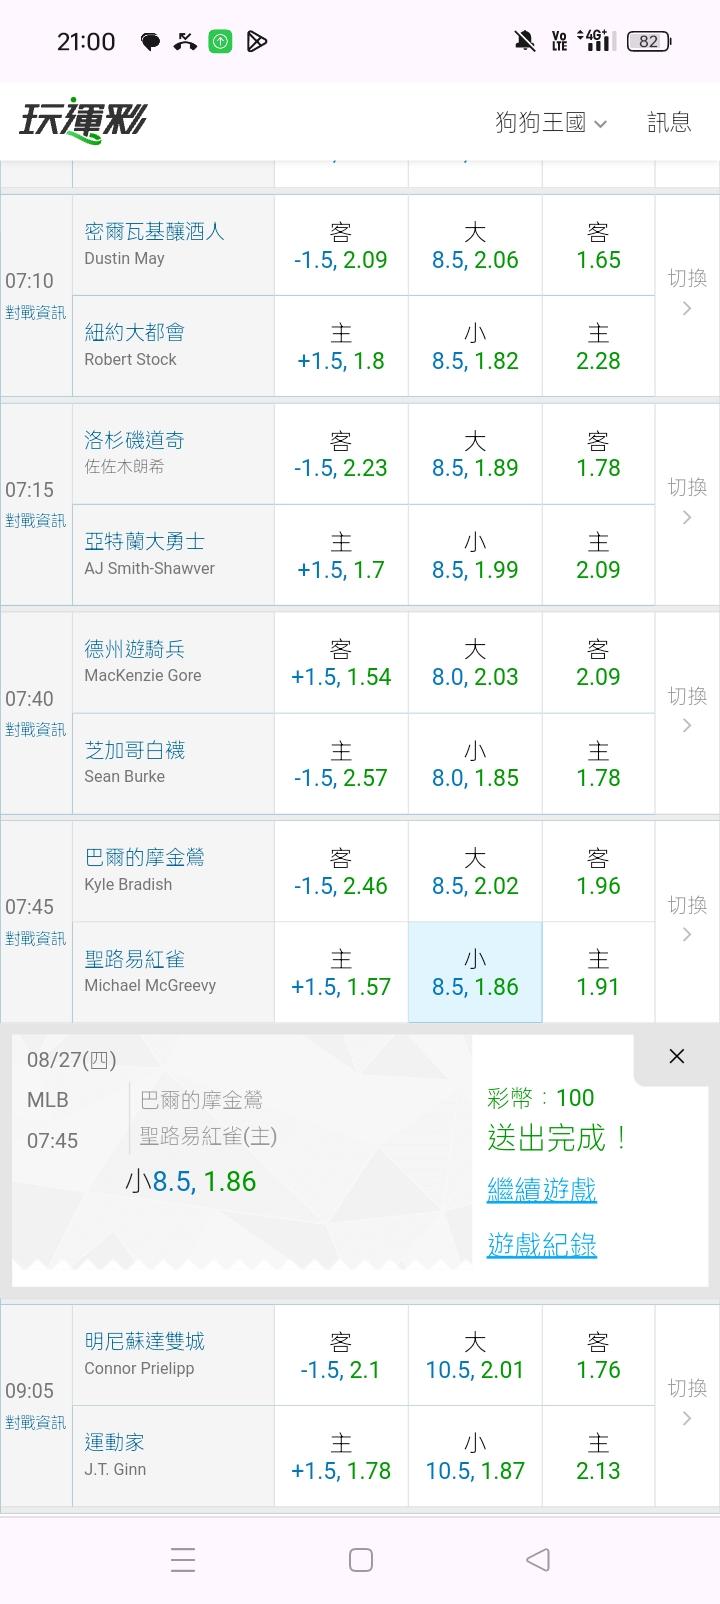The image size is (720, 1604).
Task: Open team page 洛杉磯道奇
Action: tap(135, 440)
